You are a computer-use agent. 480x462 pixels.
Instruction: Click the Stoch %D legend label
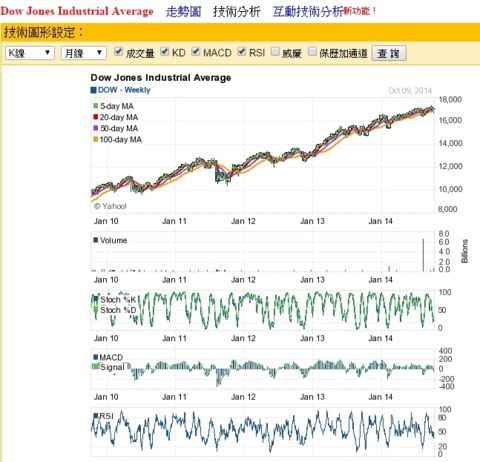click(118, 310)
